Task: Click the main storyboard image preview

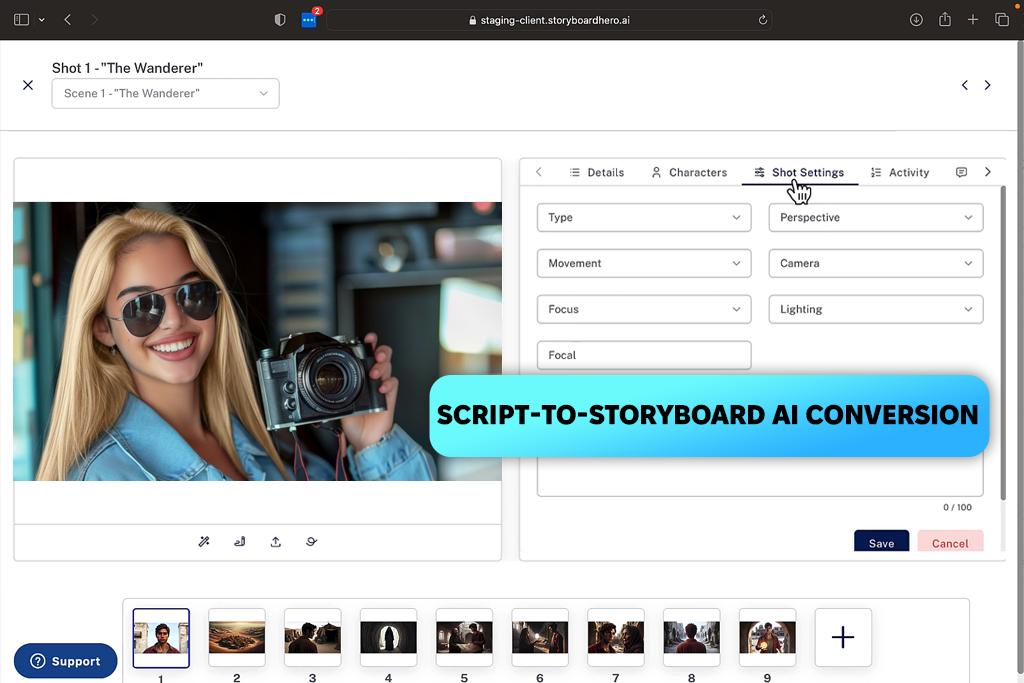Action: (x=257, y=342)
